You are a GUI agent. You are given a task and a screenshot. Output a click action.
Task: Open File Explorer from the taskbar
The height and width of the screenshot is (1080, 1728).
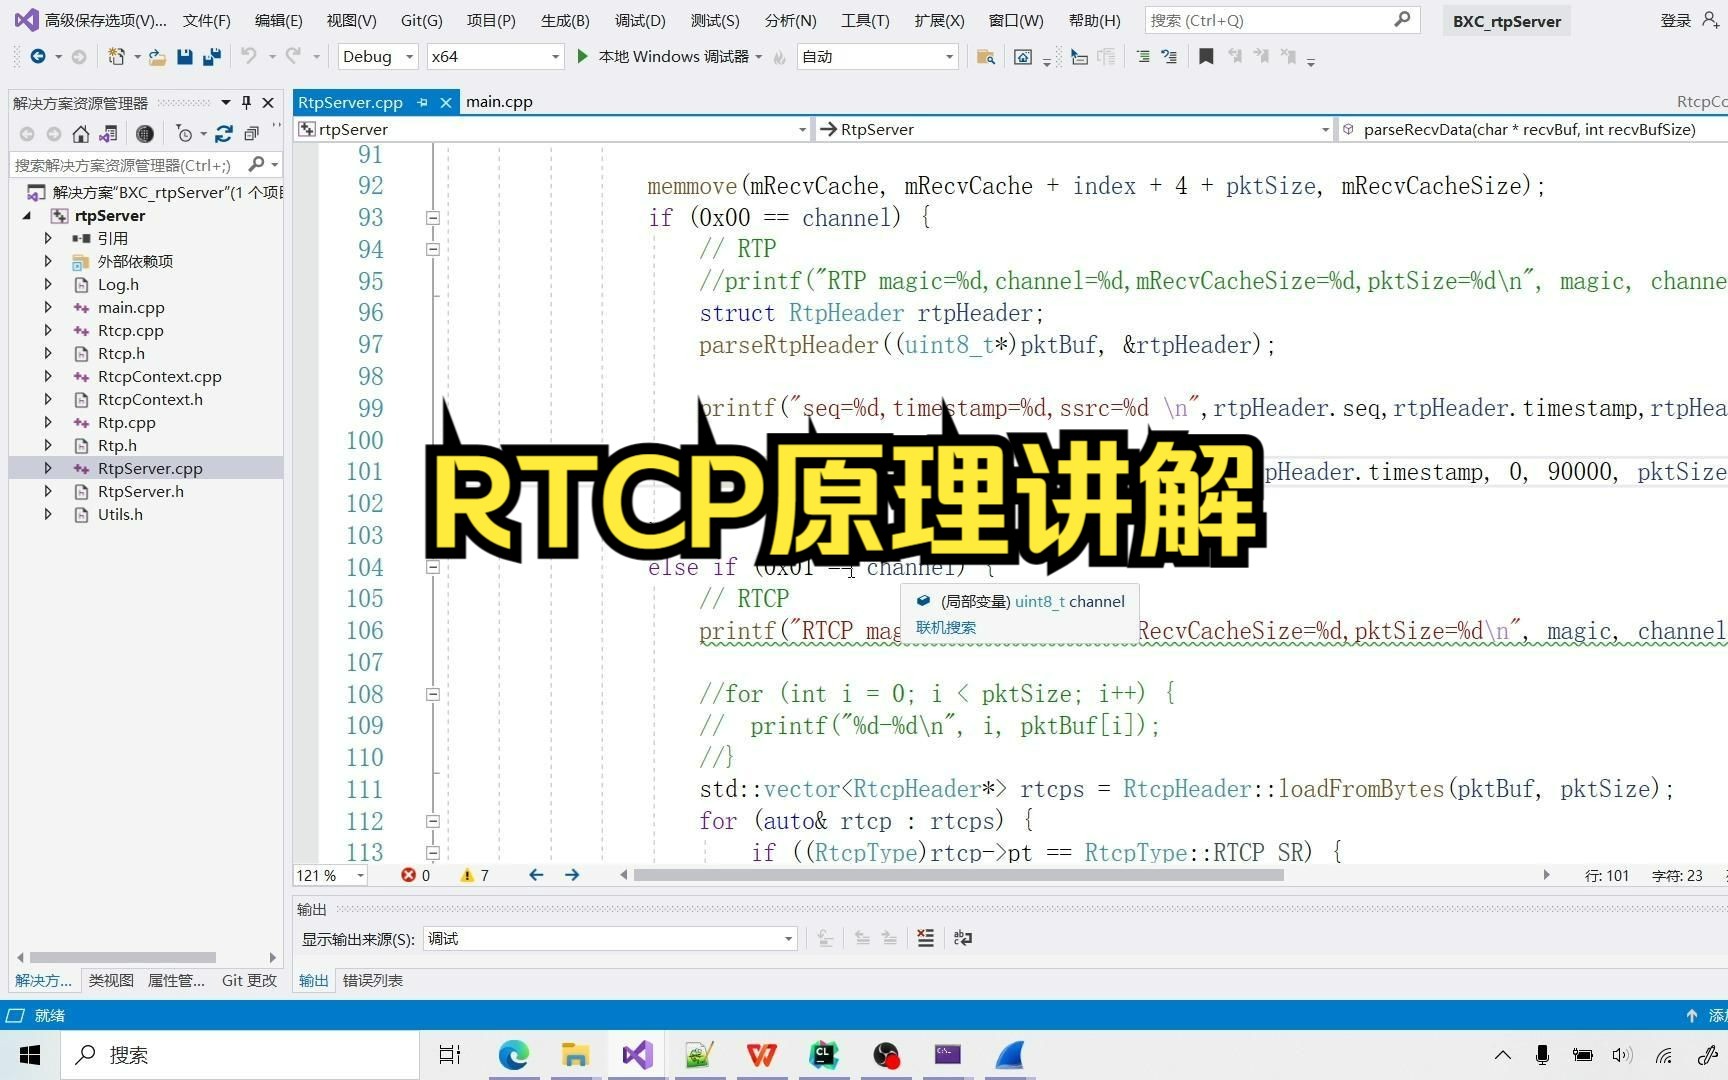click(575, 1055)
